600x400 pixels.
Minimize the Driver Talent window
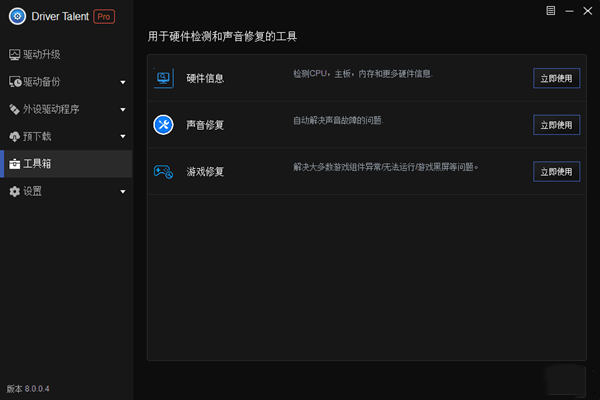(569, 11)
